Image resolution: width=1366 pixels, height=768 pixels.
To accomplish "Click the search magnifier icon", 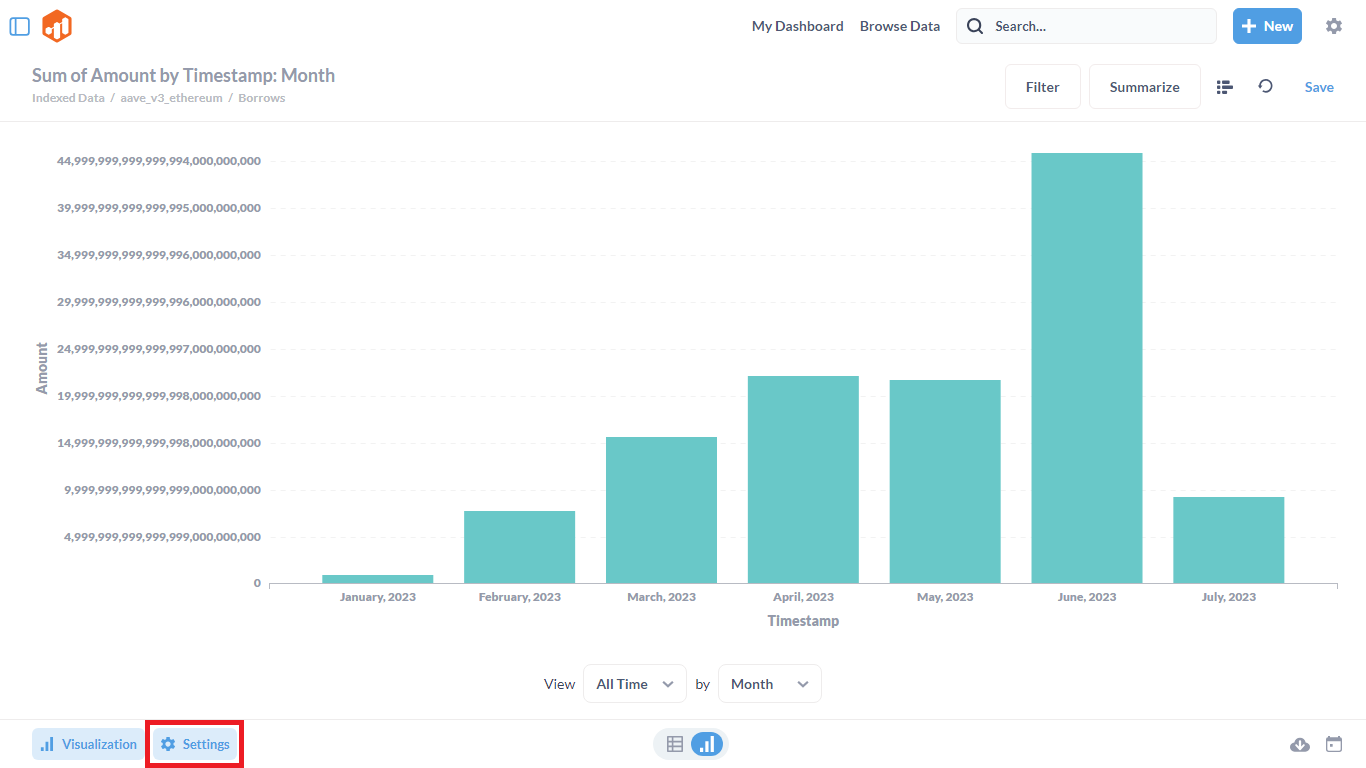I will pyautogui.click(x=975, y=26).
